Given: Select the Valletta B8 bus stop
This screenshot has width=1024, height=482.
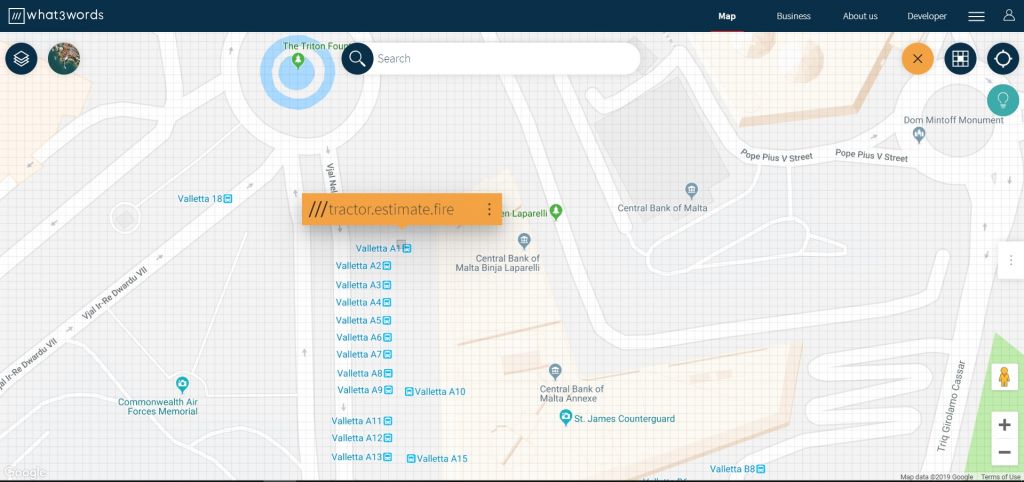Looking at the screenshot, I should click(737, 468).
